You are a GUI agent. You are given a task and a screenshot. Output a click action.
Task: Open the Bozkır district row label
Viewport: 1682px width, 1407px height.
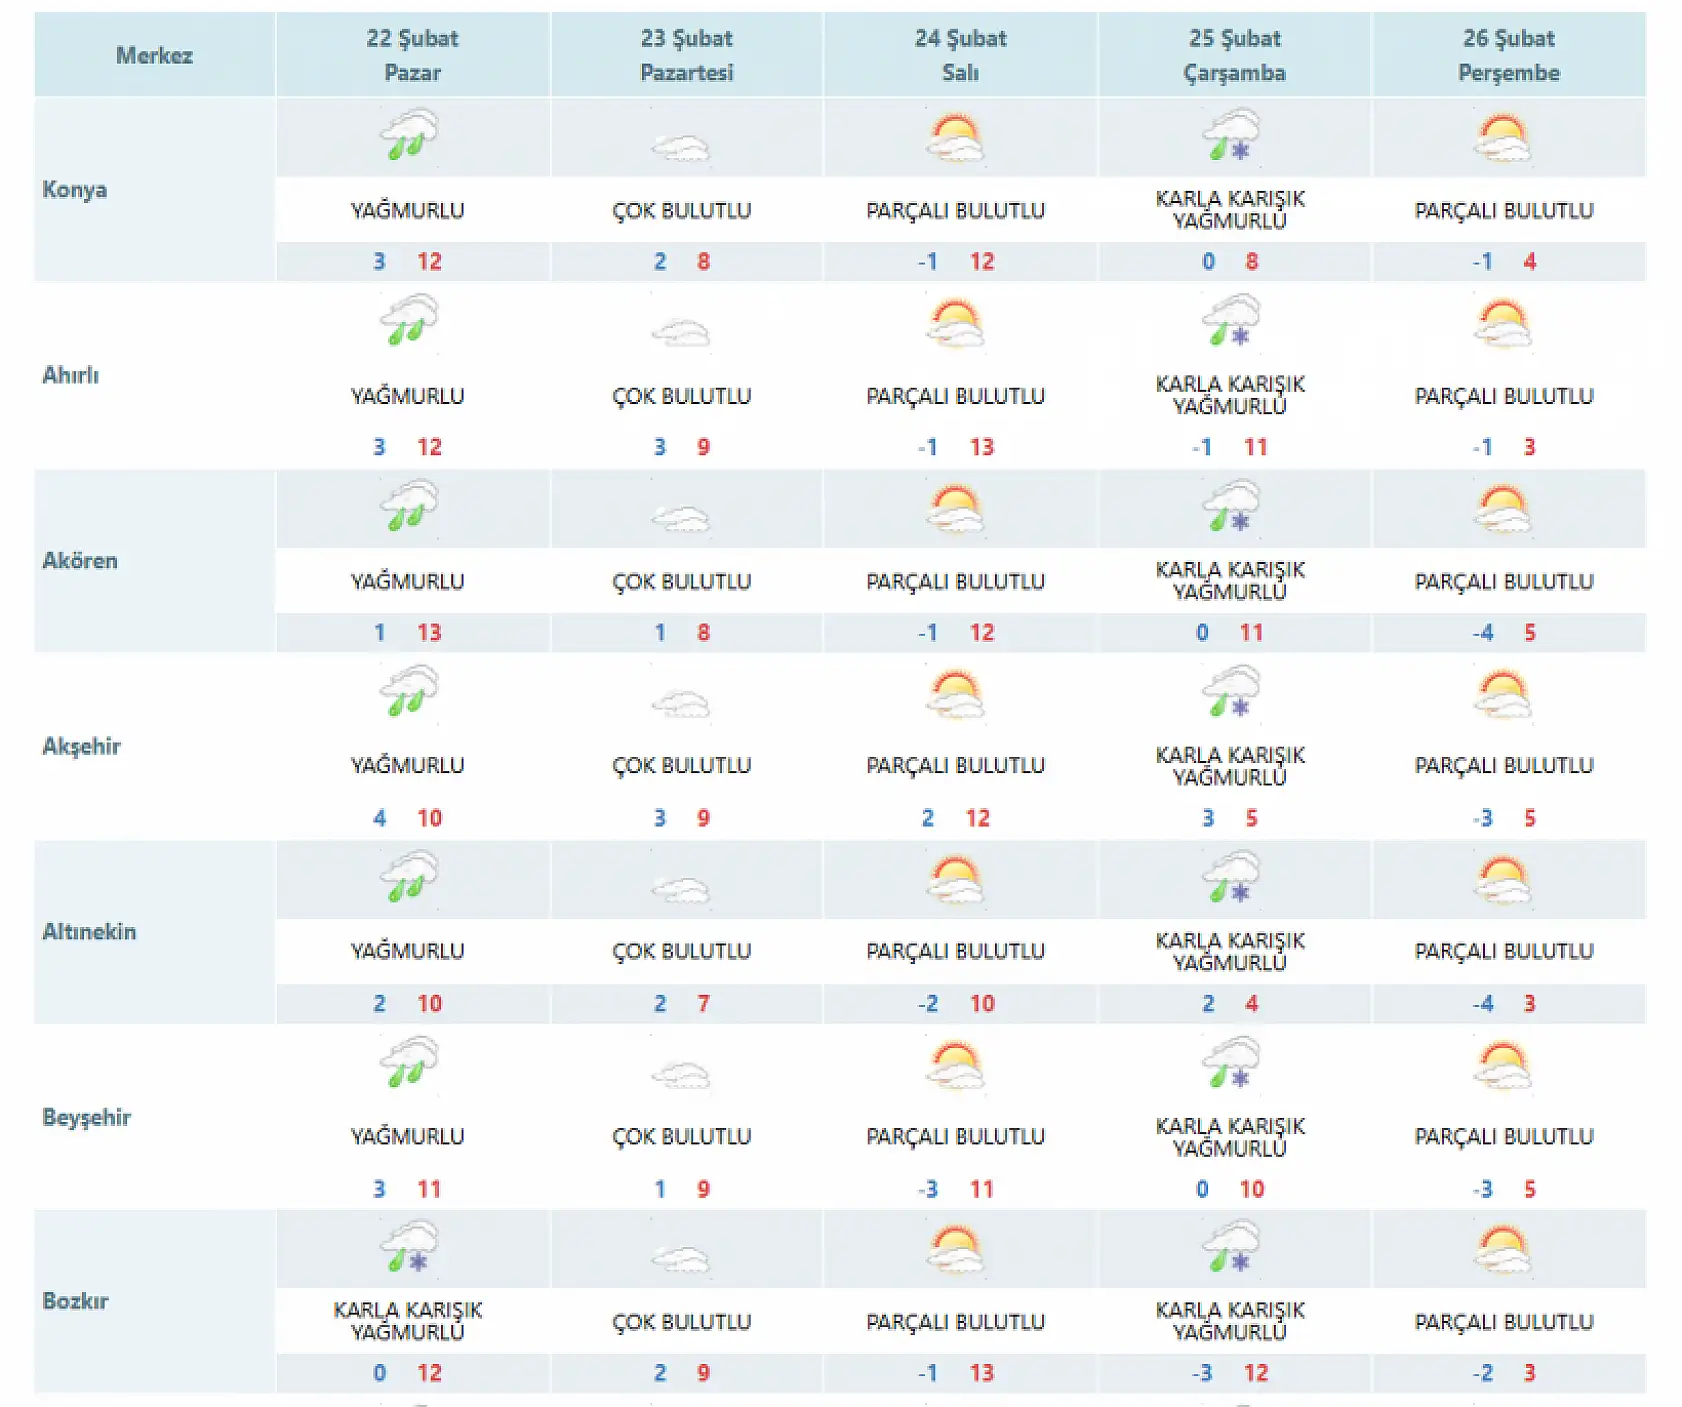tap(75, 1301)
